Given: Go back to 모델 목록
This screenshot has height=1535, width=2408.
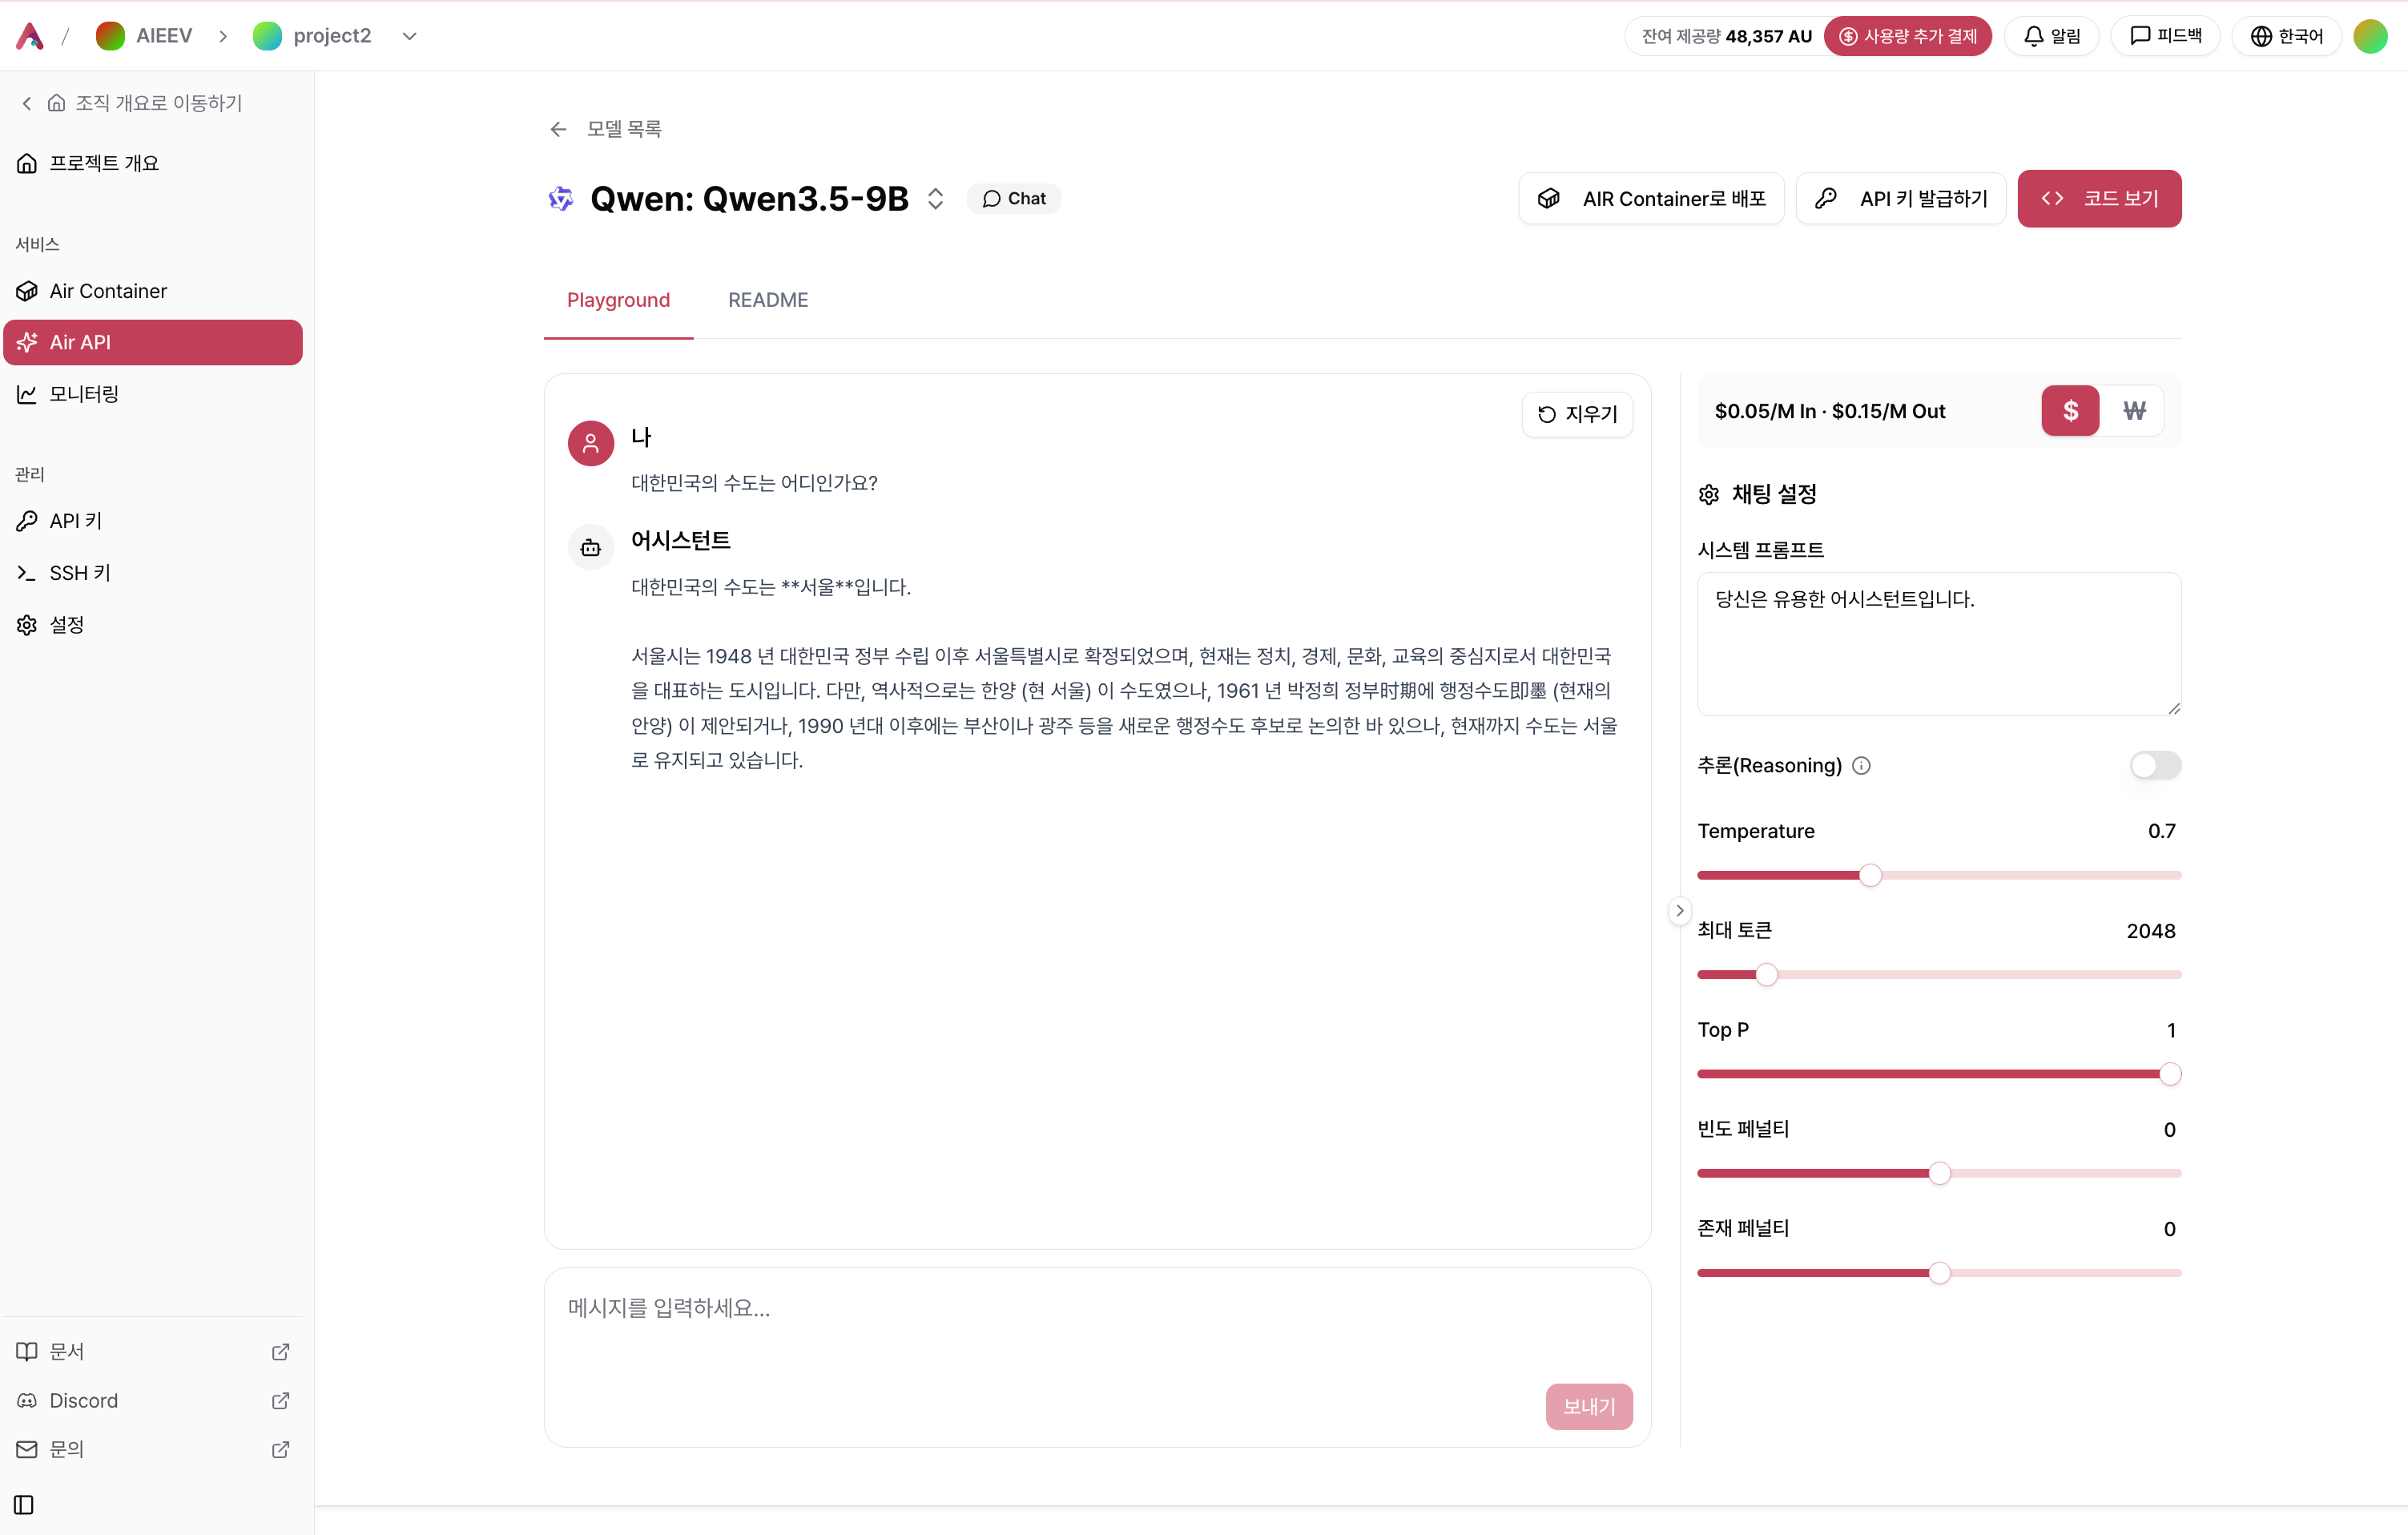Looking at the screenshot, I should coord(605,129).
